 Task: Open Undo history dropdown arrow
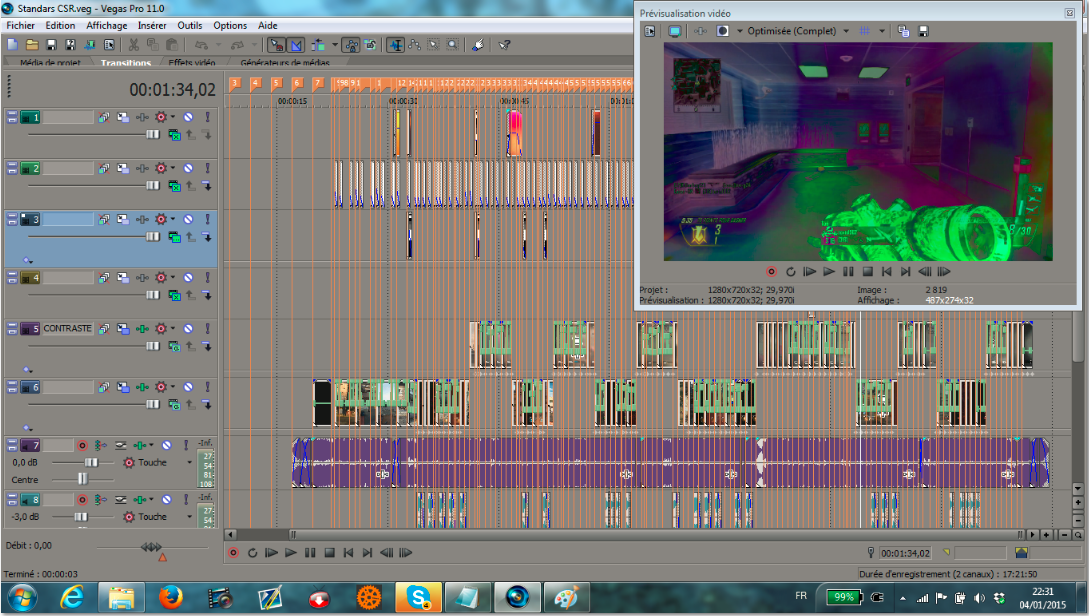point(217,44)
